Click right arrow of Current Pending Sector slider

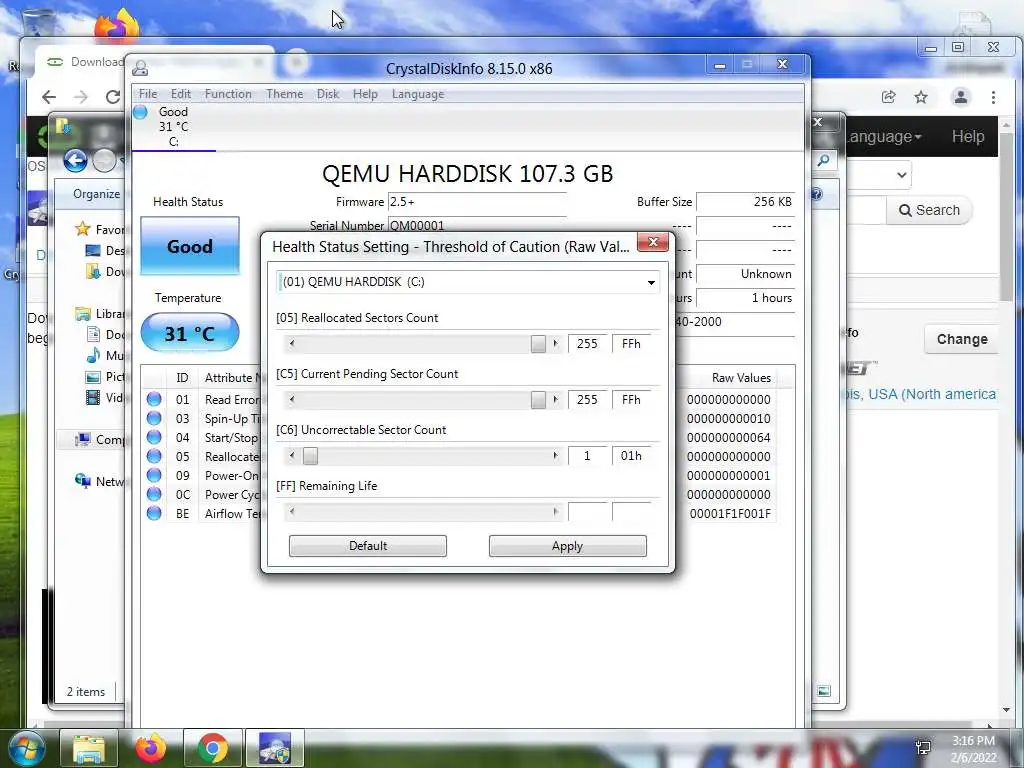[556, 400]
